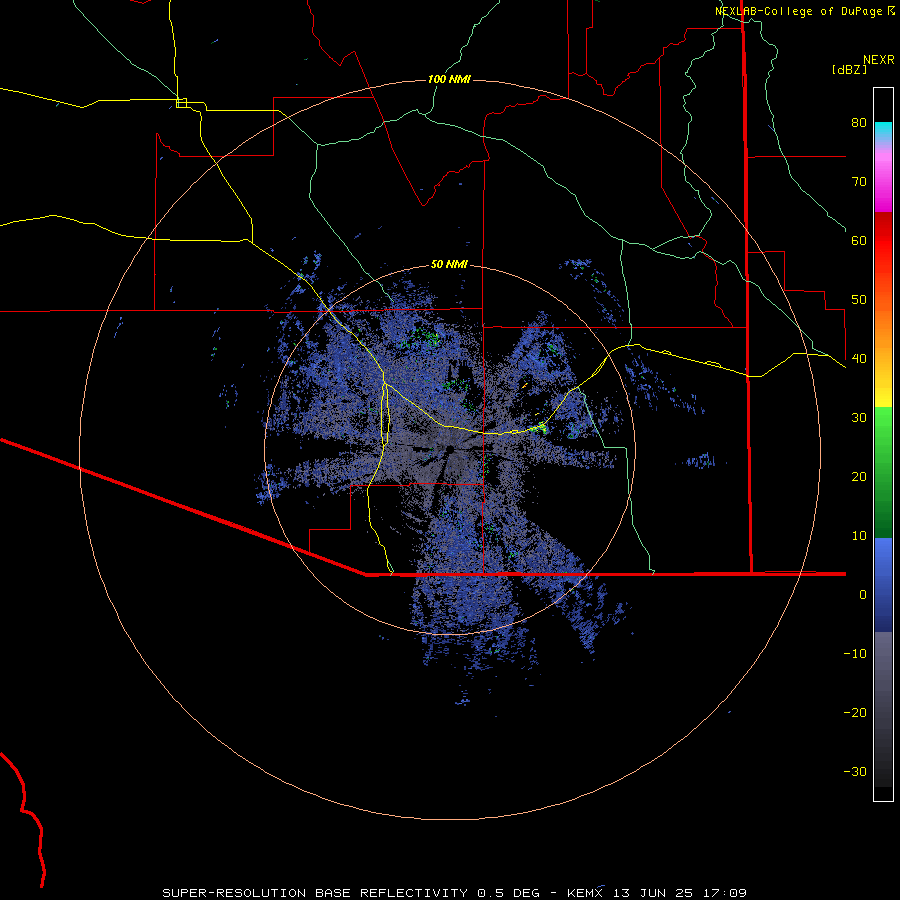Image resolution: width=900 pixels, height=900 pixels.
Task: Click the 100 NMI range ring label
Action: [449, 79]
